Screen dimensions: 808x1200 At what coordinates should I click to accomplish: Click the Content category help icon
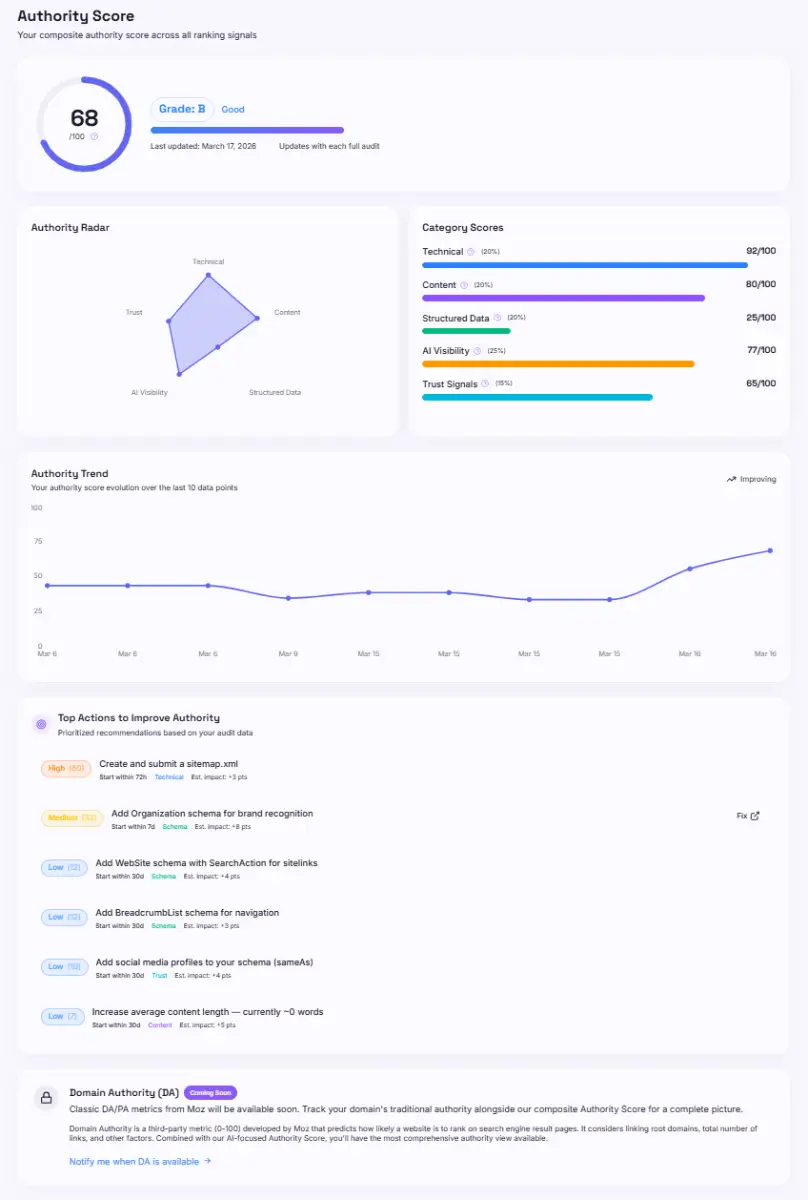[x=465, y=285]
